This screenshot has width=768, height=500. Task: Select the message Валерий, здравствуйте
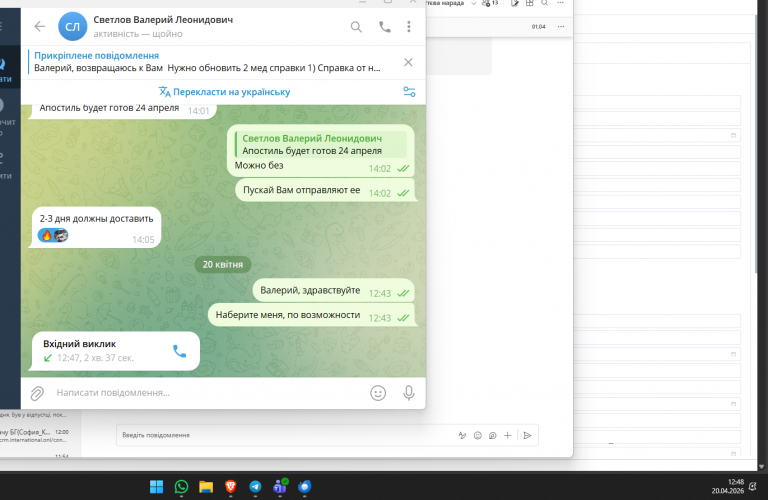tap(310, 290)
